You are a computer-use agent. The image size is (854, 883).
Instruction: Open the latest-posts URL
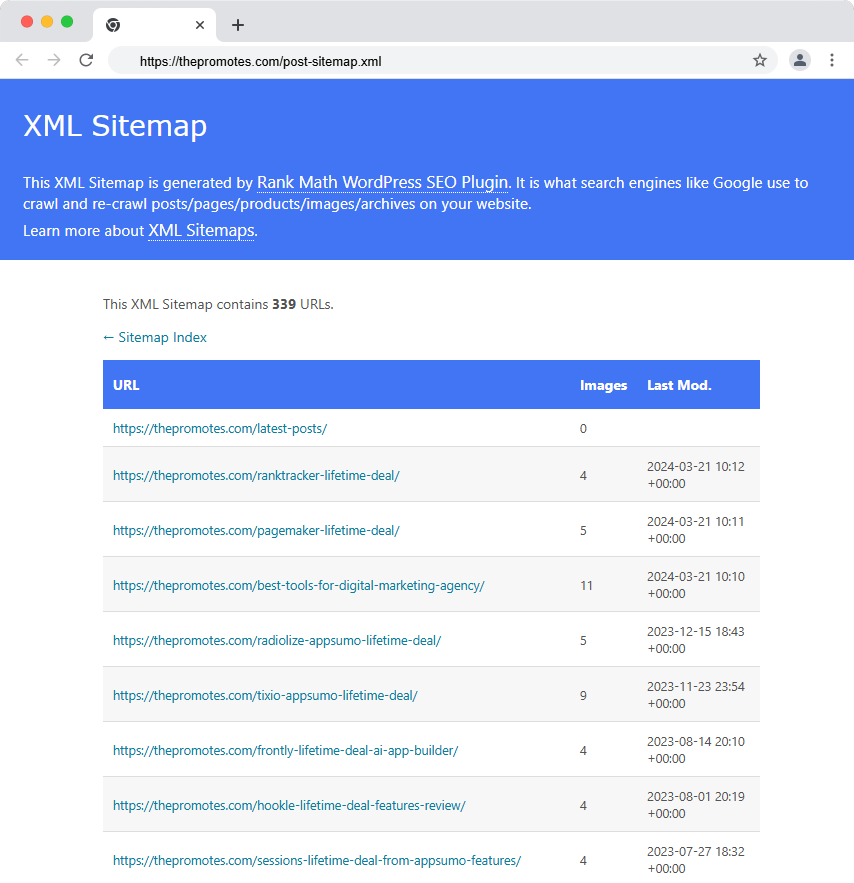click(x=220, y=429)
